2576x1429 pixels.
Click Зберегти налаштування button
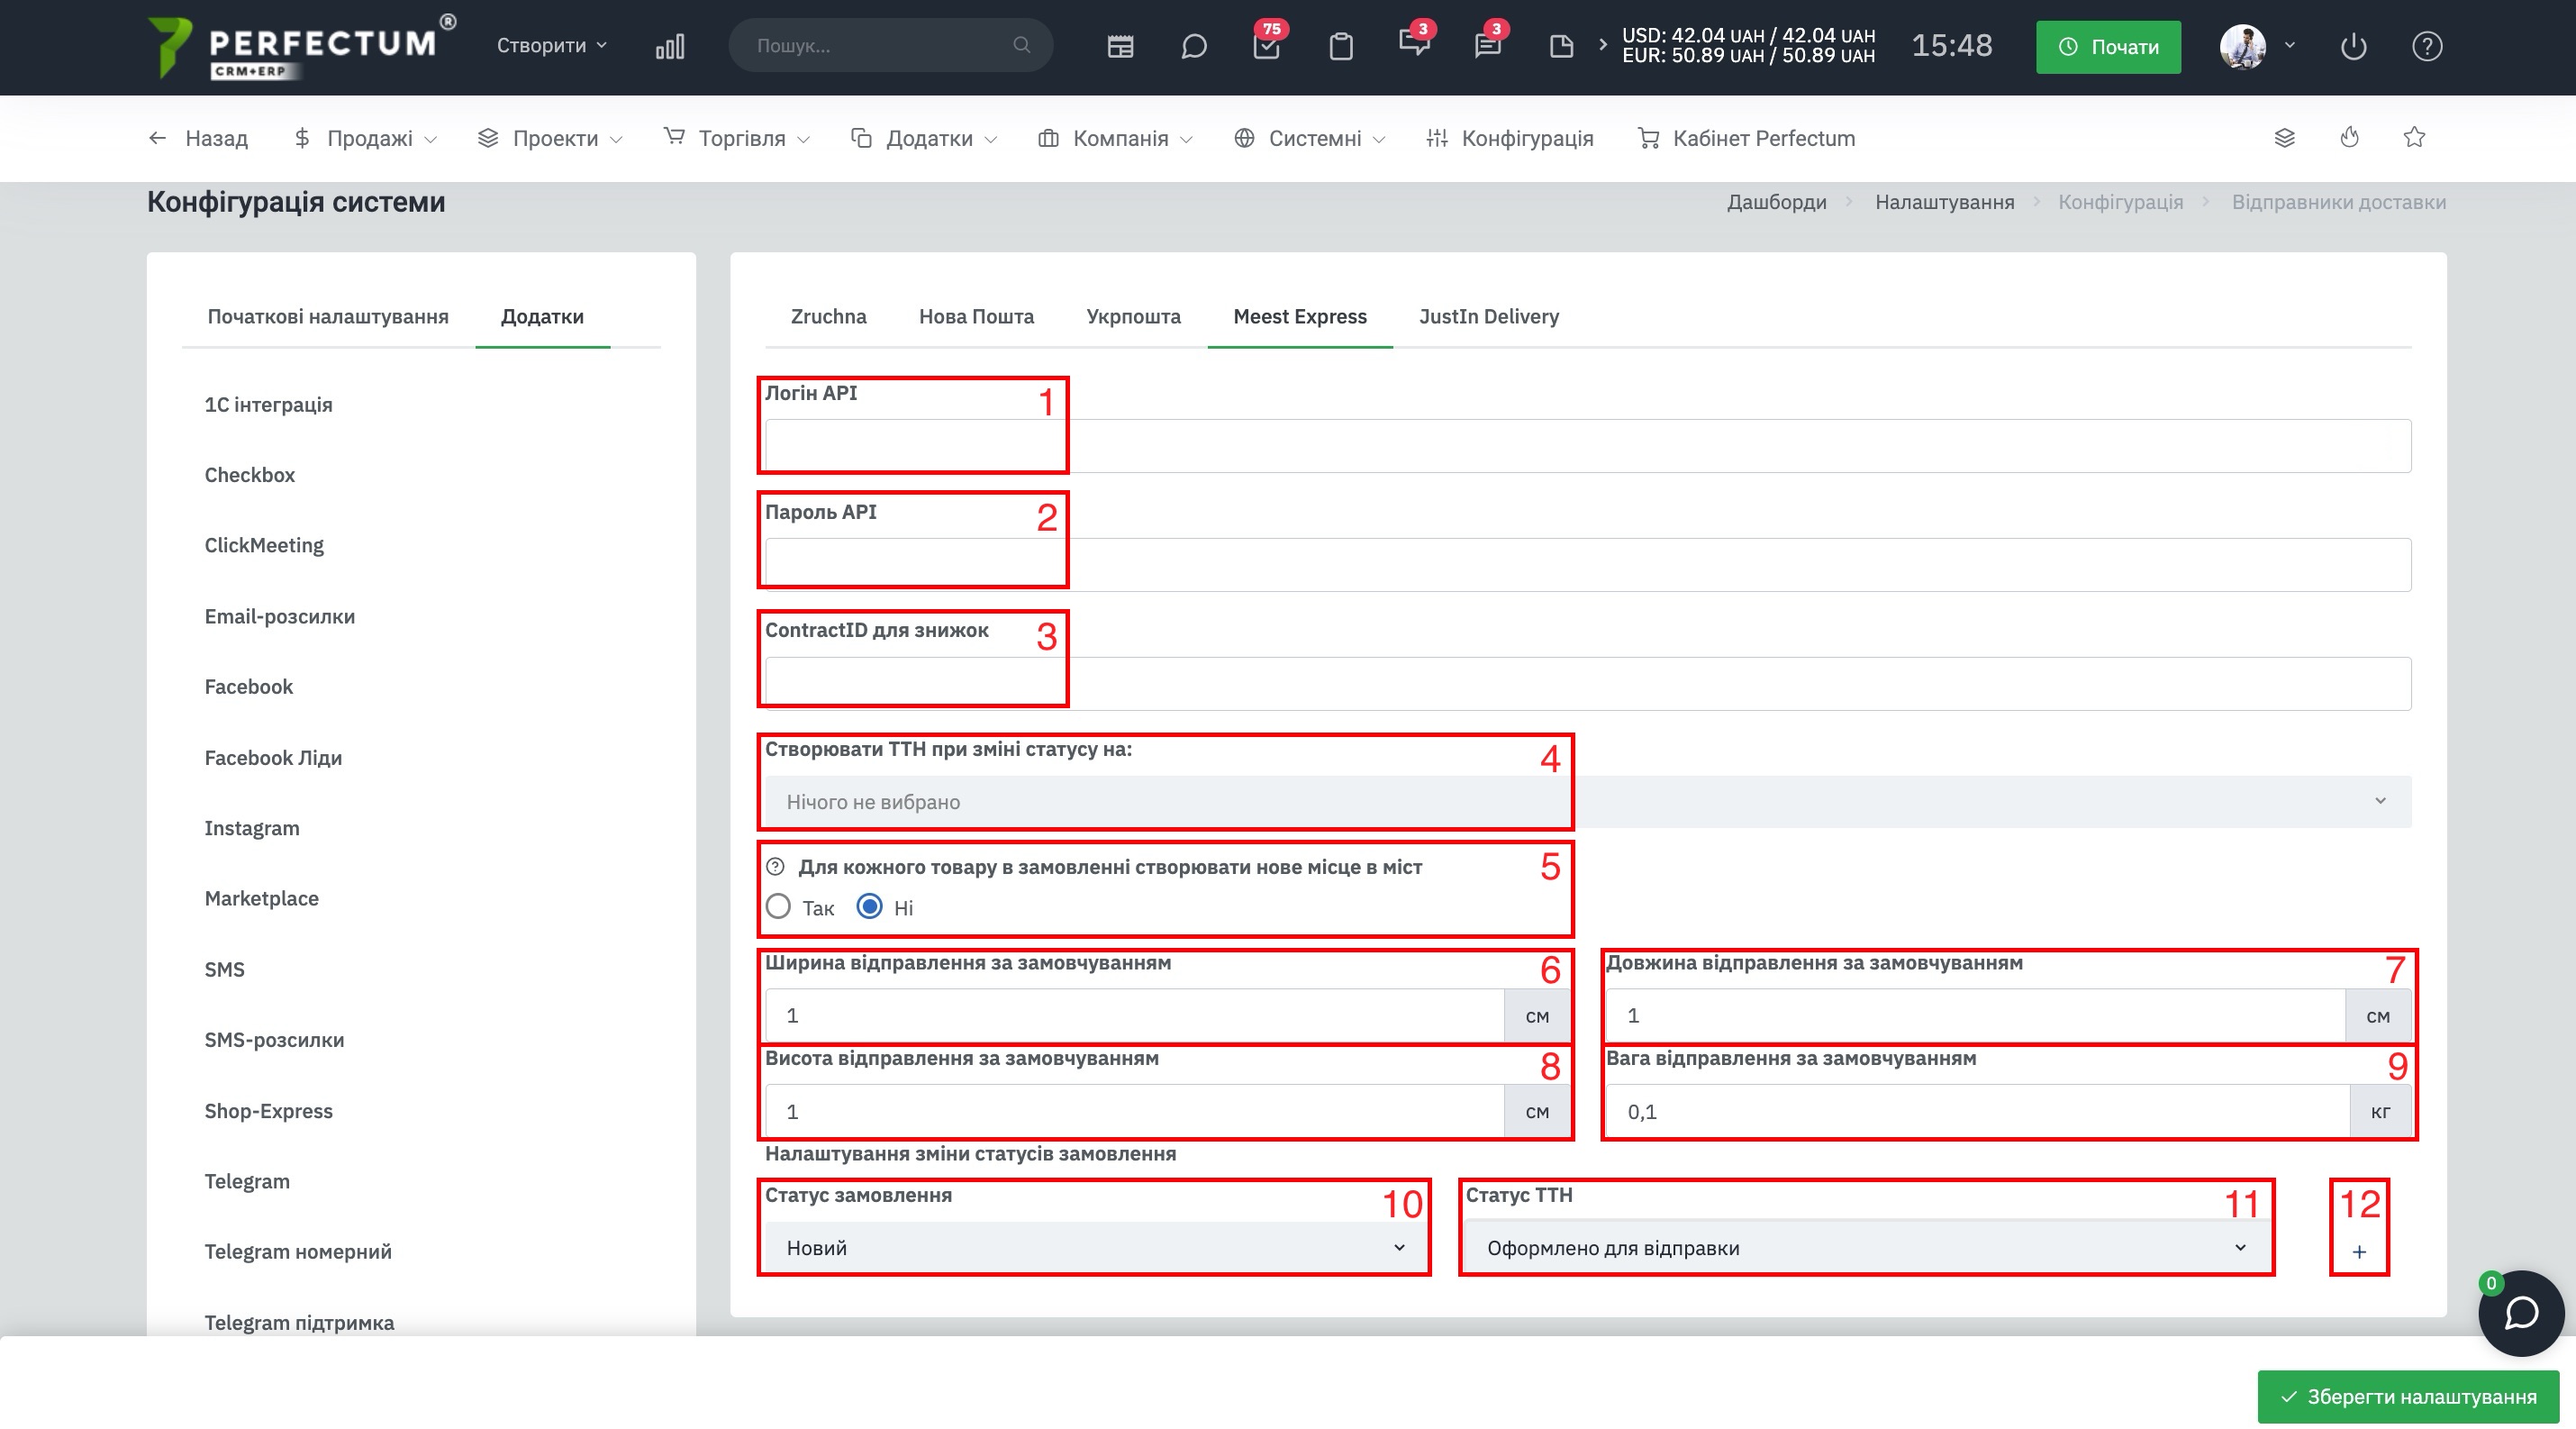(2407, 1396)
